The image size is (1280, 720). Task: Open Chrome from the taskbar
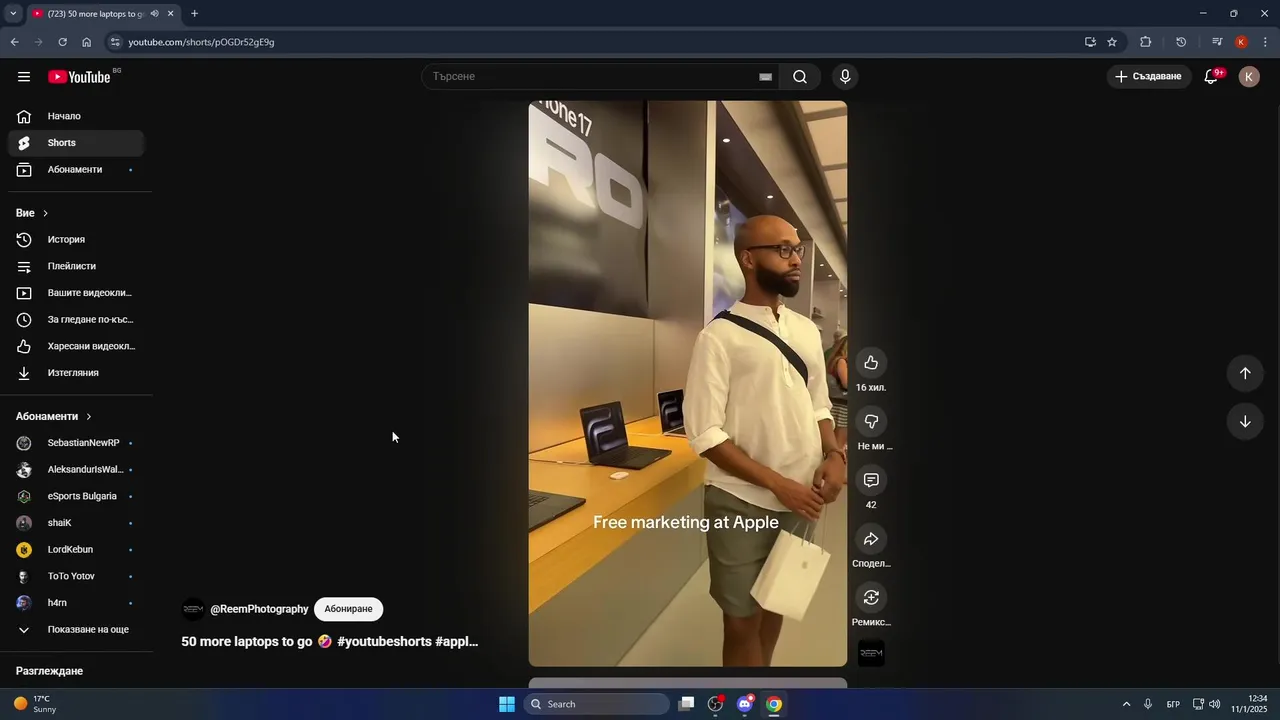point(774,704)
